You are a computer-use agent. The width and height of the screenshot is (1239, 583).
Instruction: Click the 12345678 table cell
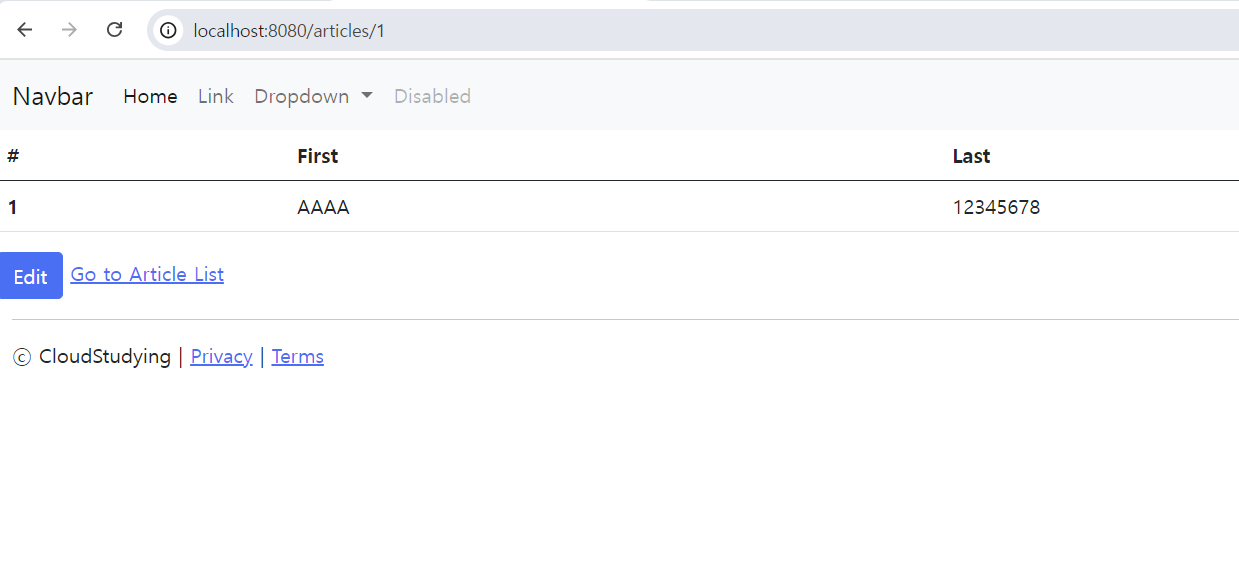click(996, 208)
